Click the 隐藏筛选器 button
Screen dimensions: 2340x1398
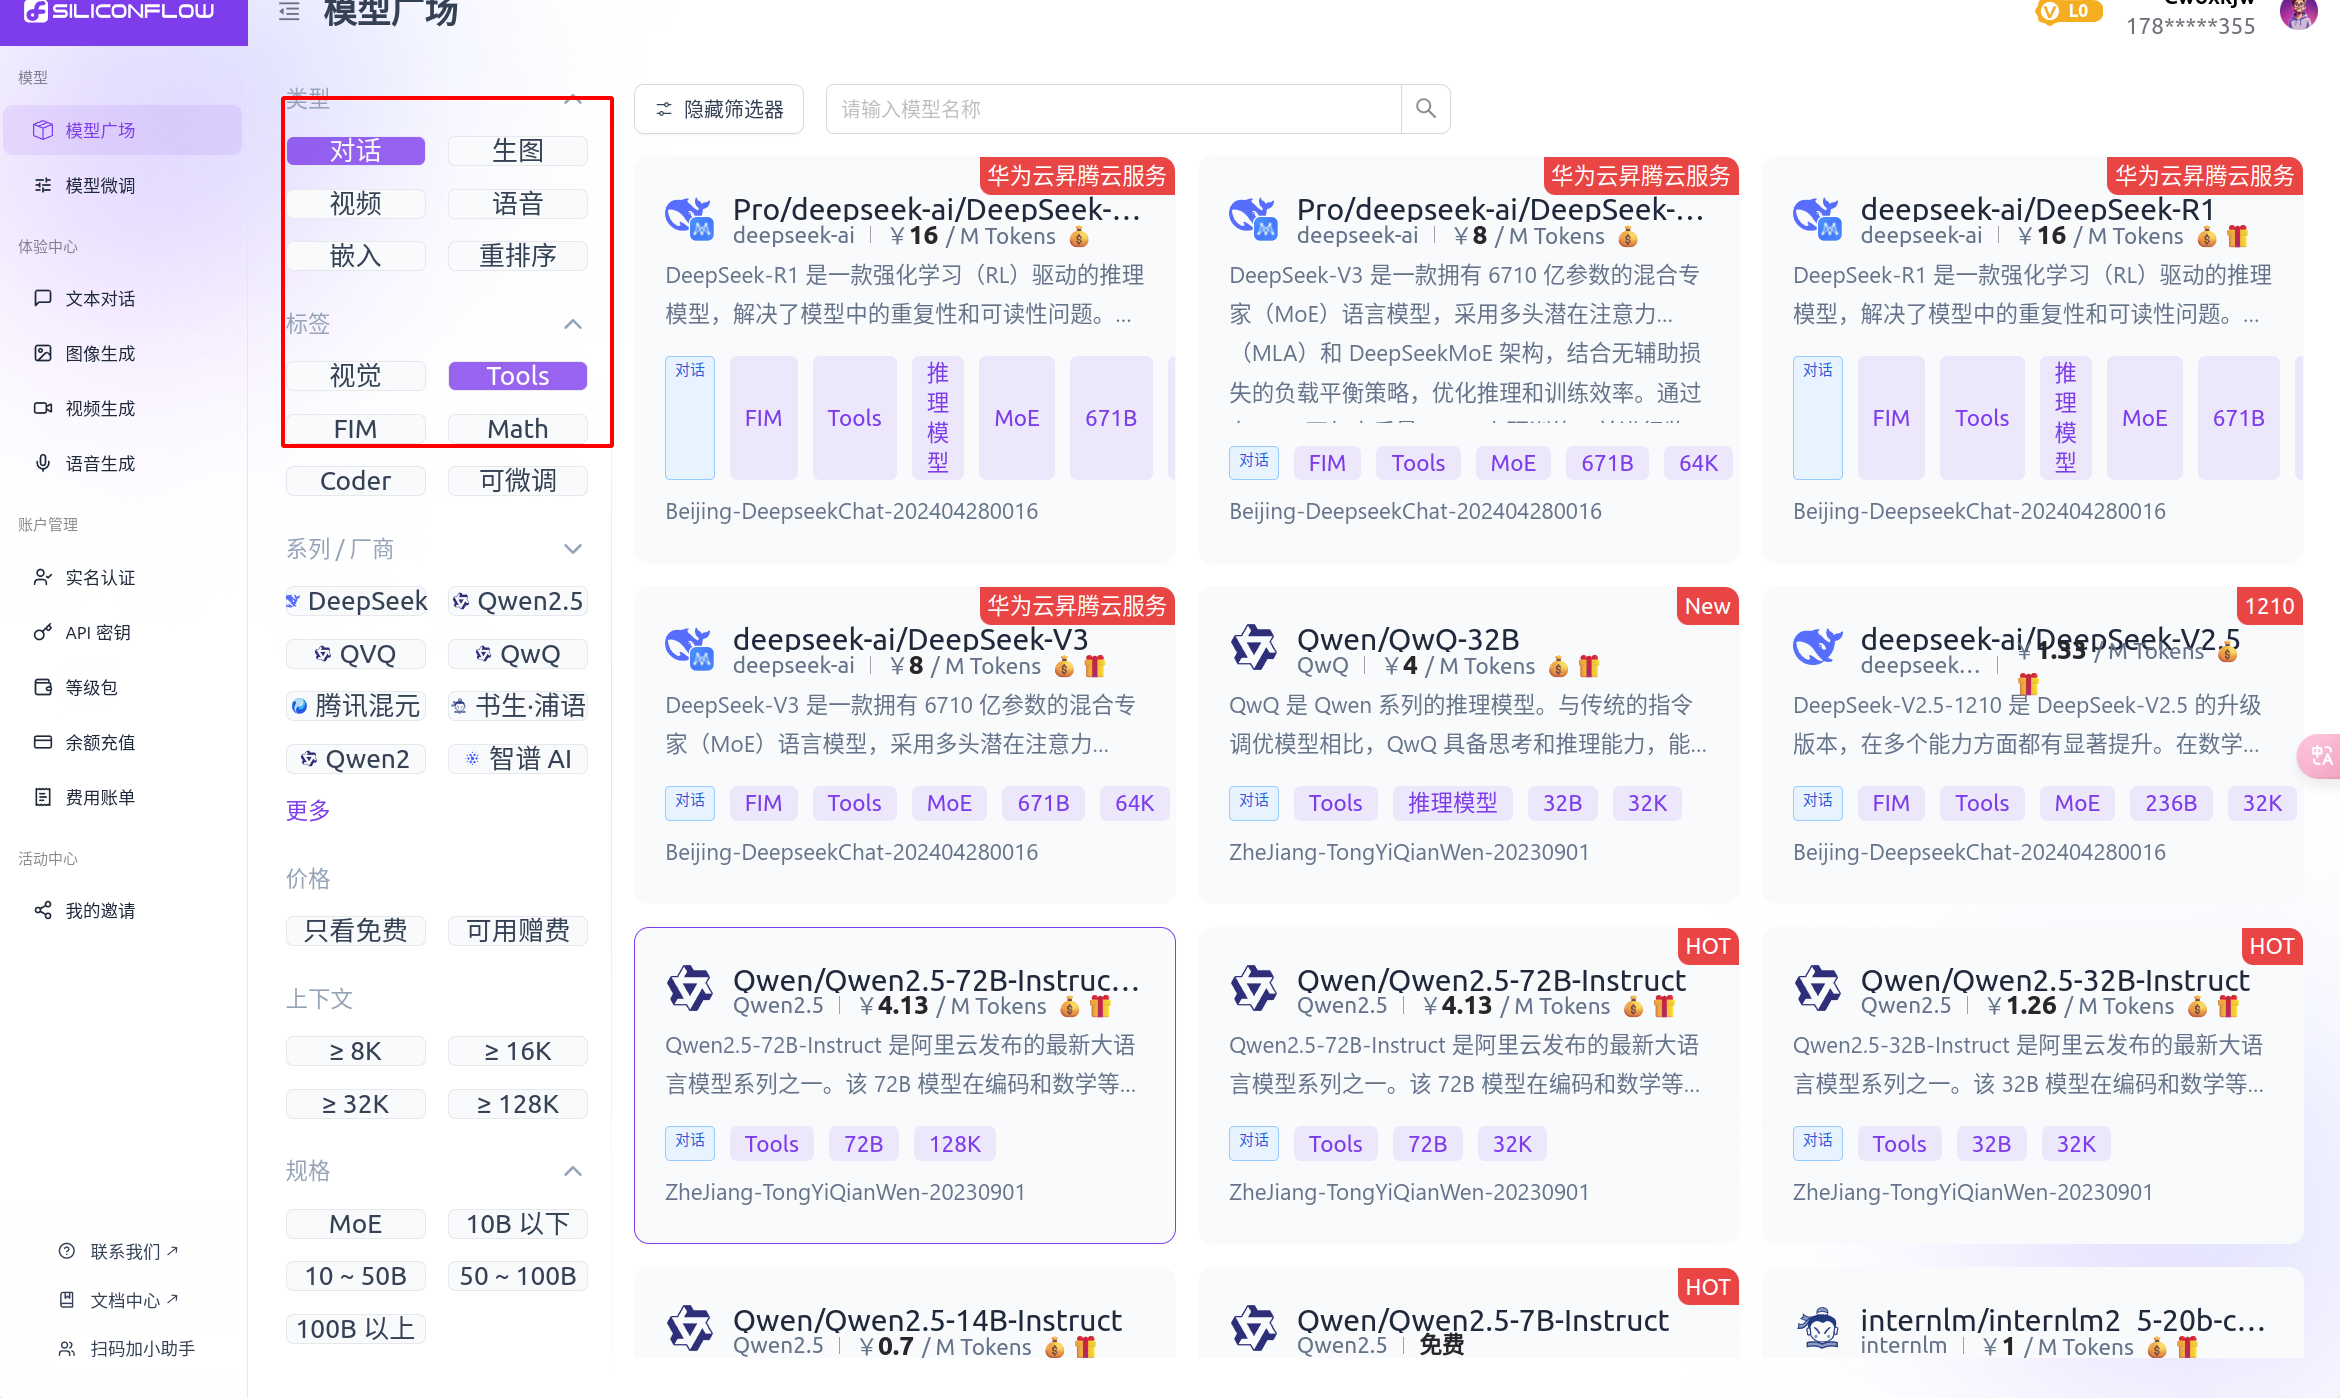[x=719, y=109]
